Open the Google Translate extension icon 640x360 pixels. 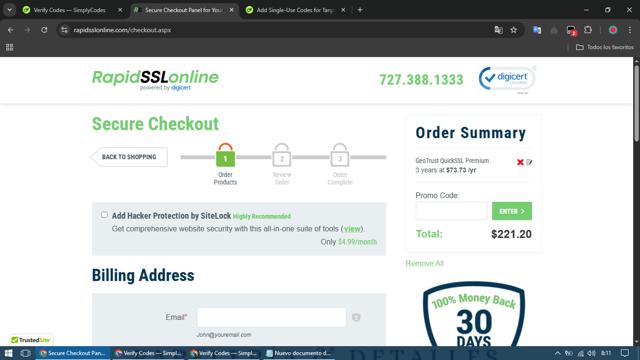click(537, 30)
